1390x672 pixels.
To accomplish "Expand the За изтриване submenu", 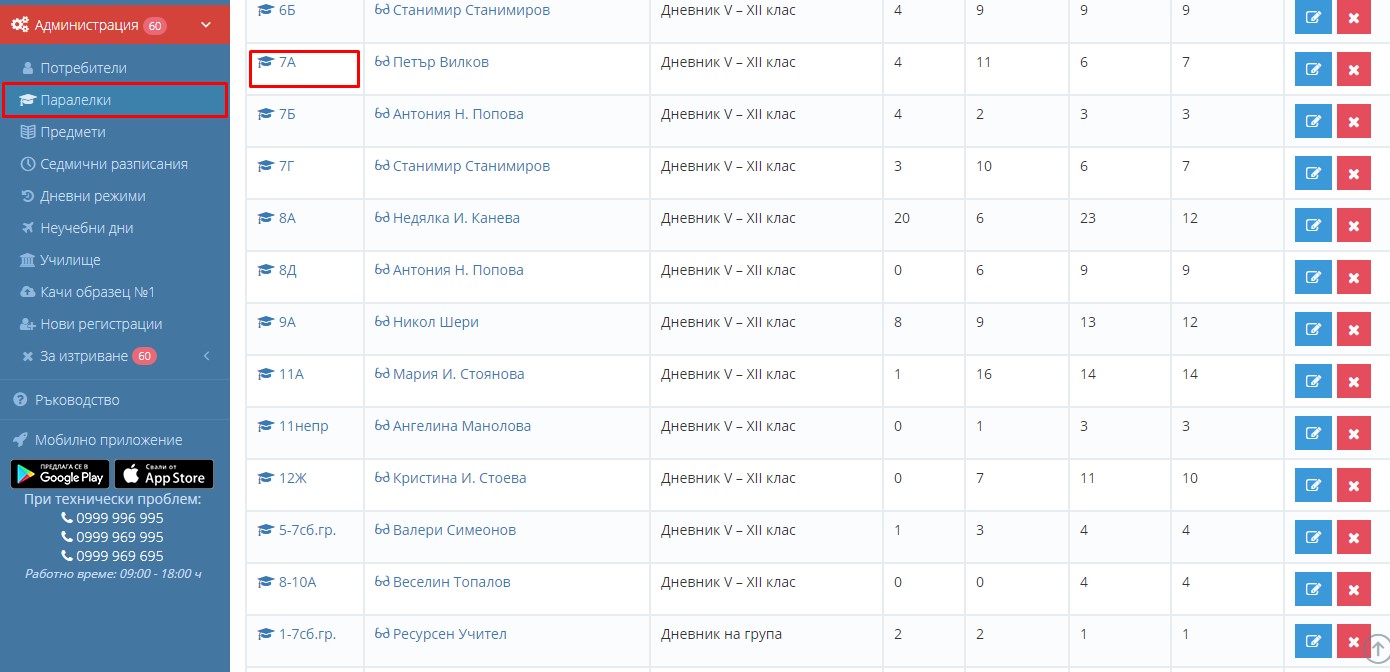I will 205,356.
